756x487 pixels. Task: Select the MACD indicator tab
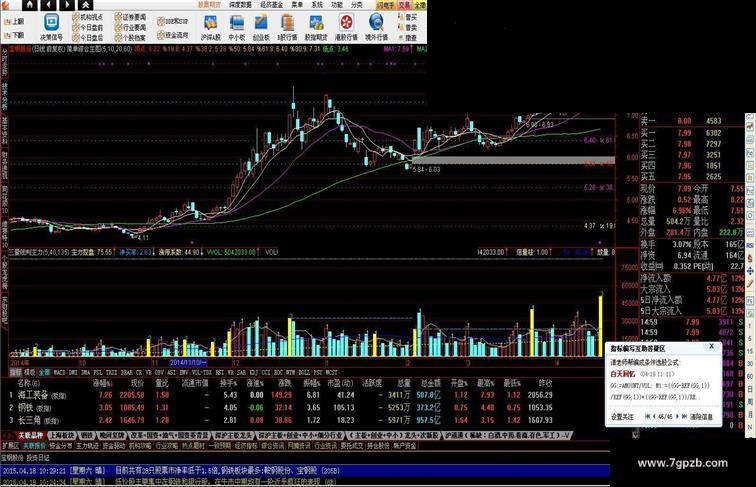point(59,373)
